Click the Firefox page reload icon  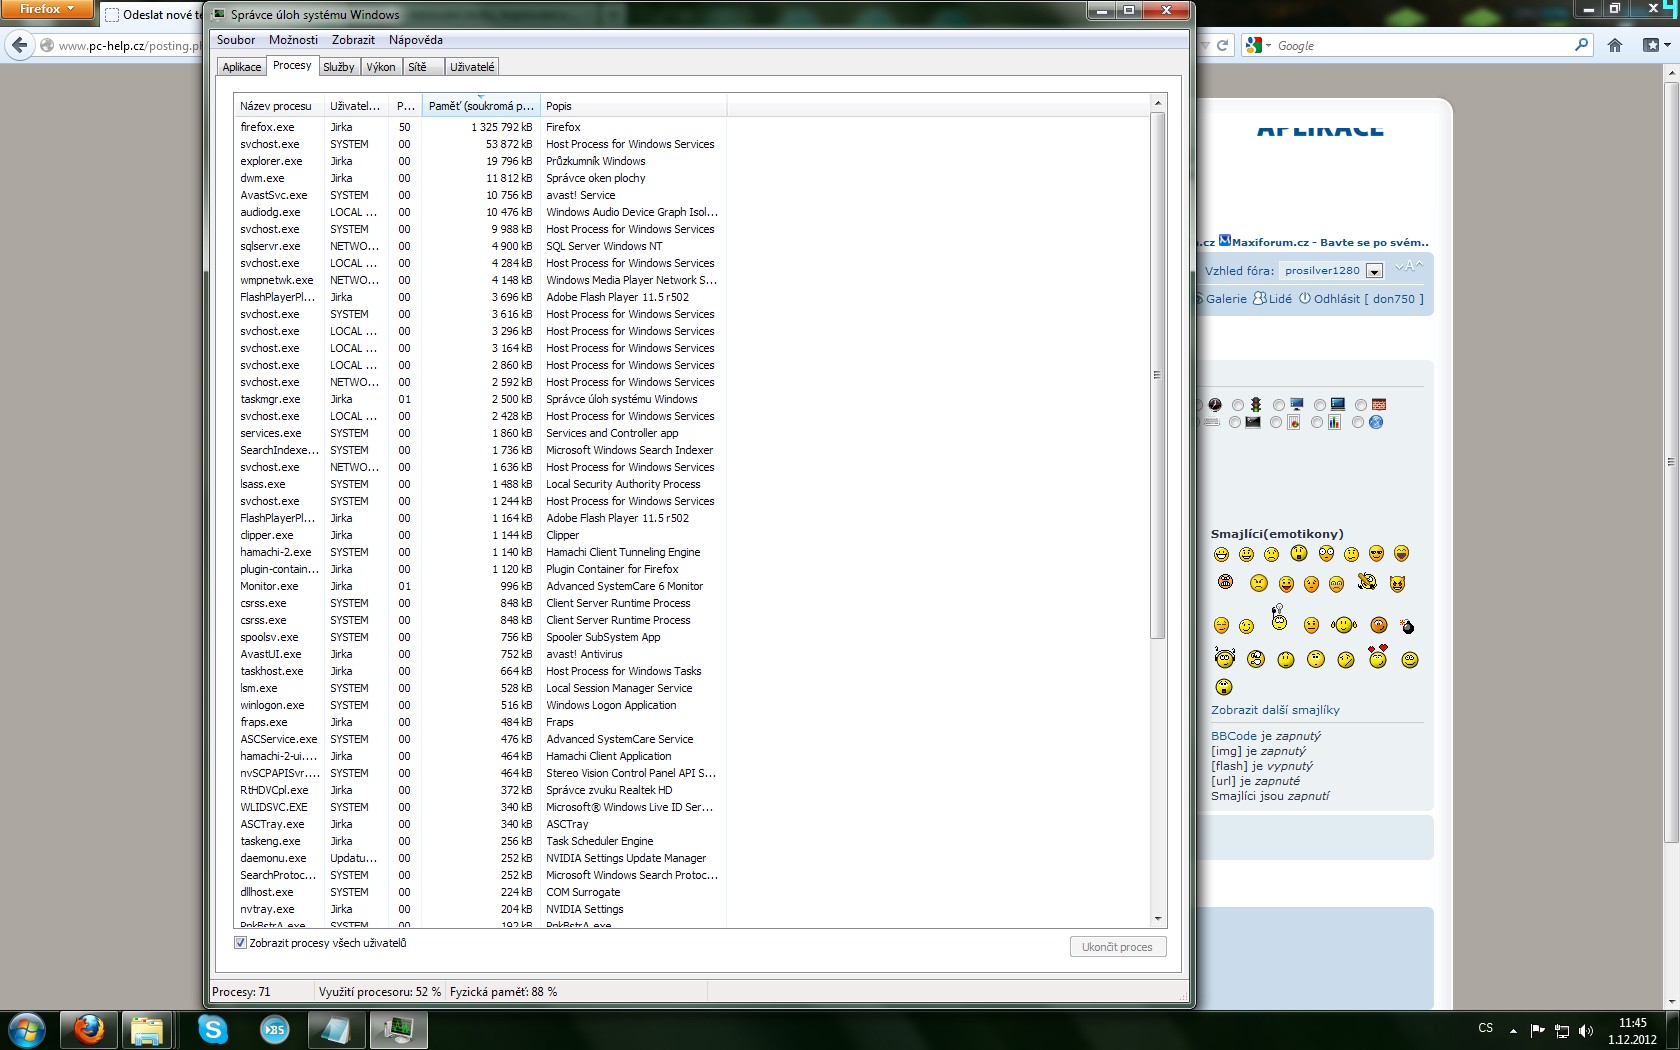point(1222,45)
